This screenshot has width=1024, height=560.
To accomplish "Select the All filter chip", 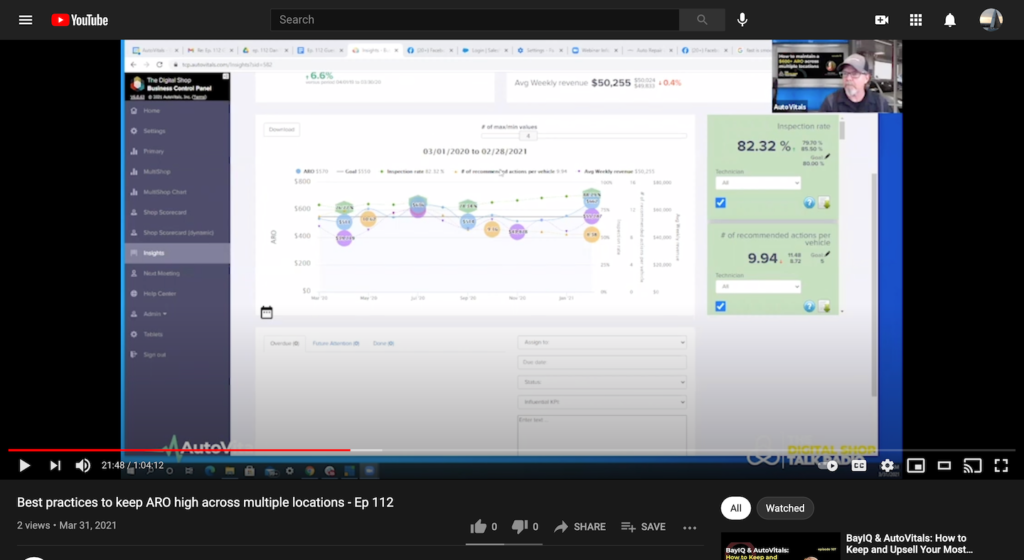I will coord(735,508).
